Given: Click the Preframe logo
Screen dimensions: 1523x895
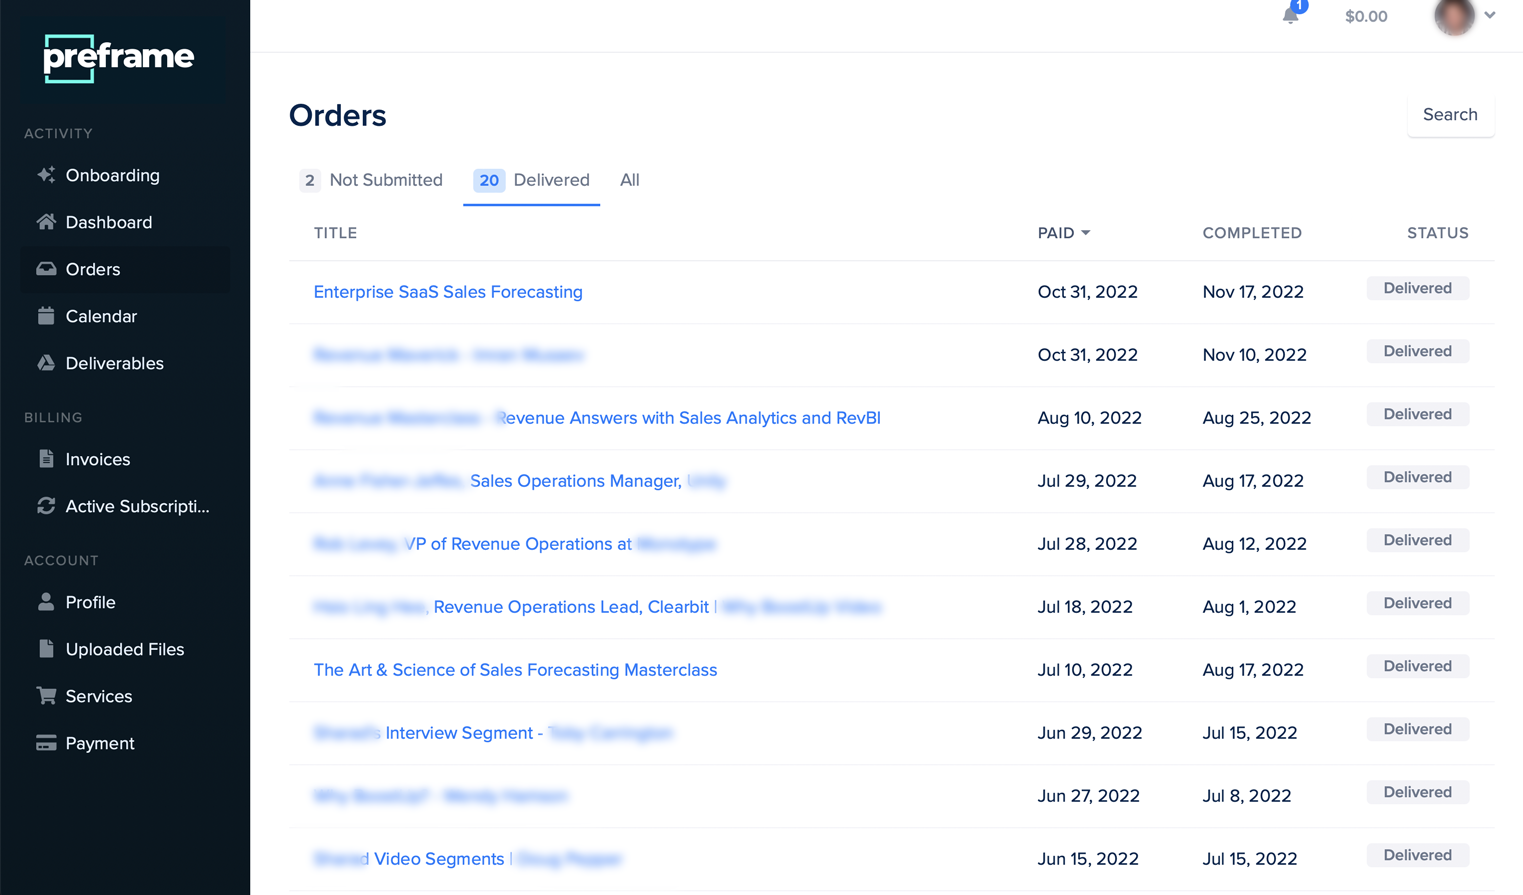Looking at the screenshot, I should tap(119, 58).
